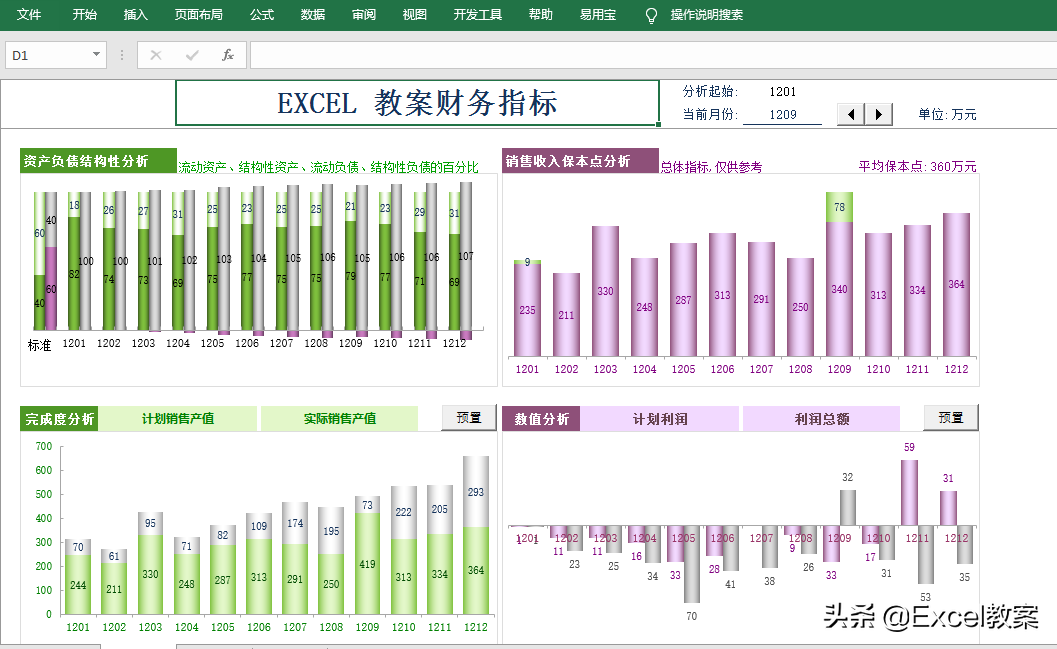
Task: Select the 分析起始 value 1201
Action: click(783, 92)
